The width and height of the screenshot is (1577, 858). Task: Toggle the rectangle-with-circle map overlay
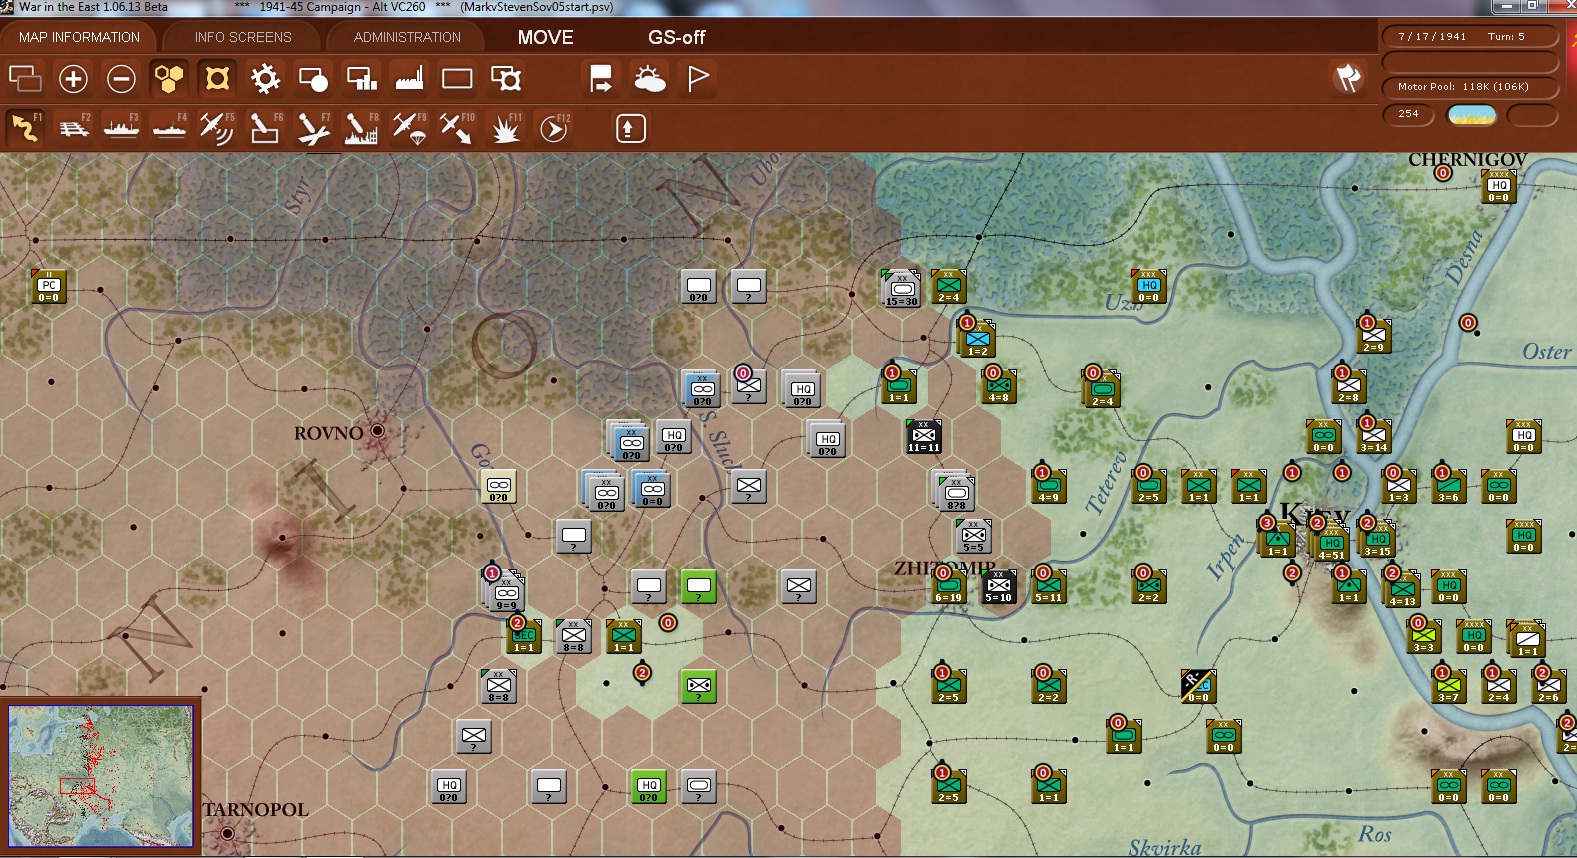pos(313,78)
